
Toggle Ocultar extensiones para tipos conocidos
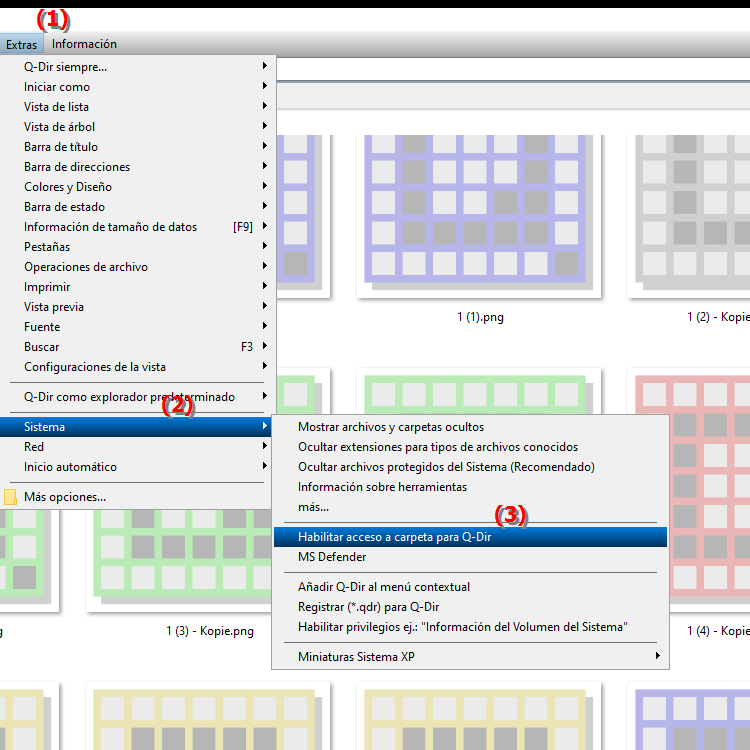pyautogui.click(x=470, y=447)
